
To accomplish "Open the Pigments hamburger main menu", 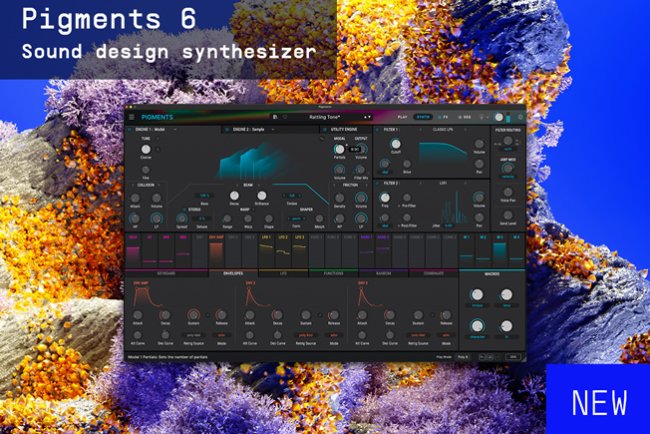I will click(x=132, y=117).
